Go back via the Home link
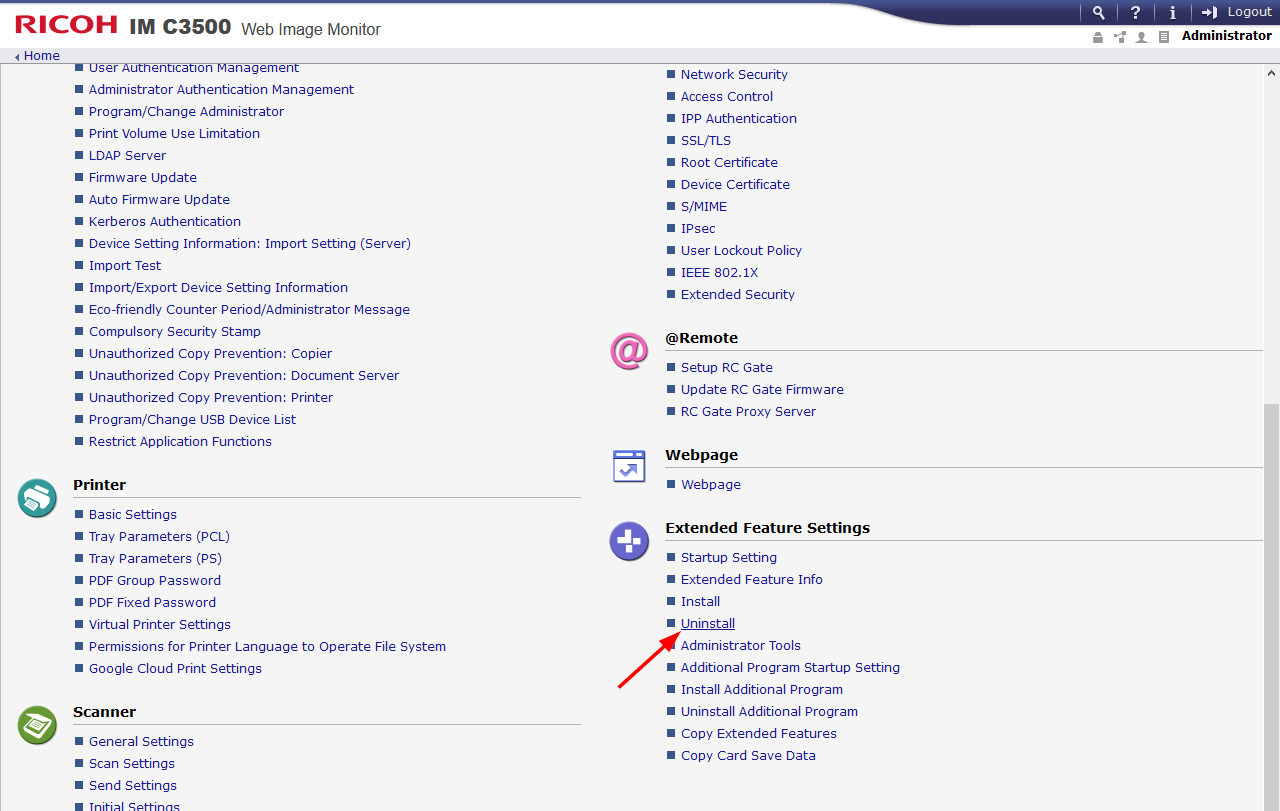Screen dimensions: 1280x811 (42, 56)
